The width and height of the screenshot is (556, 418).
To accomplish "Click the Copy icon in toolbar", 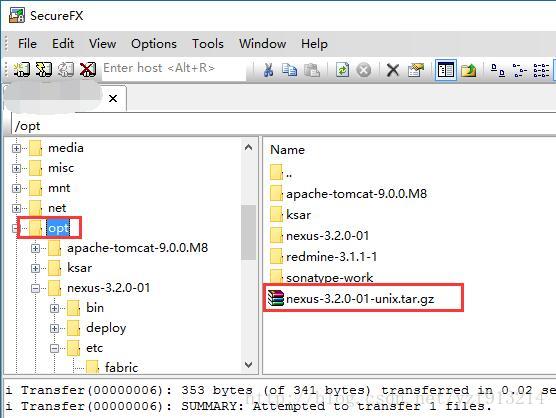I will [289, 70].
